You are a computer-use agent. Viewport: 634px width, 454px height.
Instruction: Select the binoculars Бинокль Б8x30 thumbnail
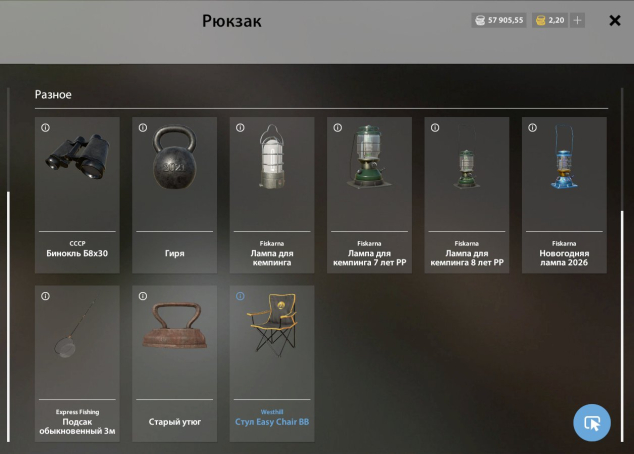tap(77, 157)
